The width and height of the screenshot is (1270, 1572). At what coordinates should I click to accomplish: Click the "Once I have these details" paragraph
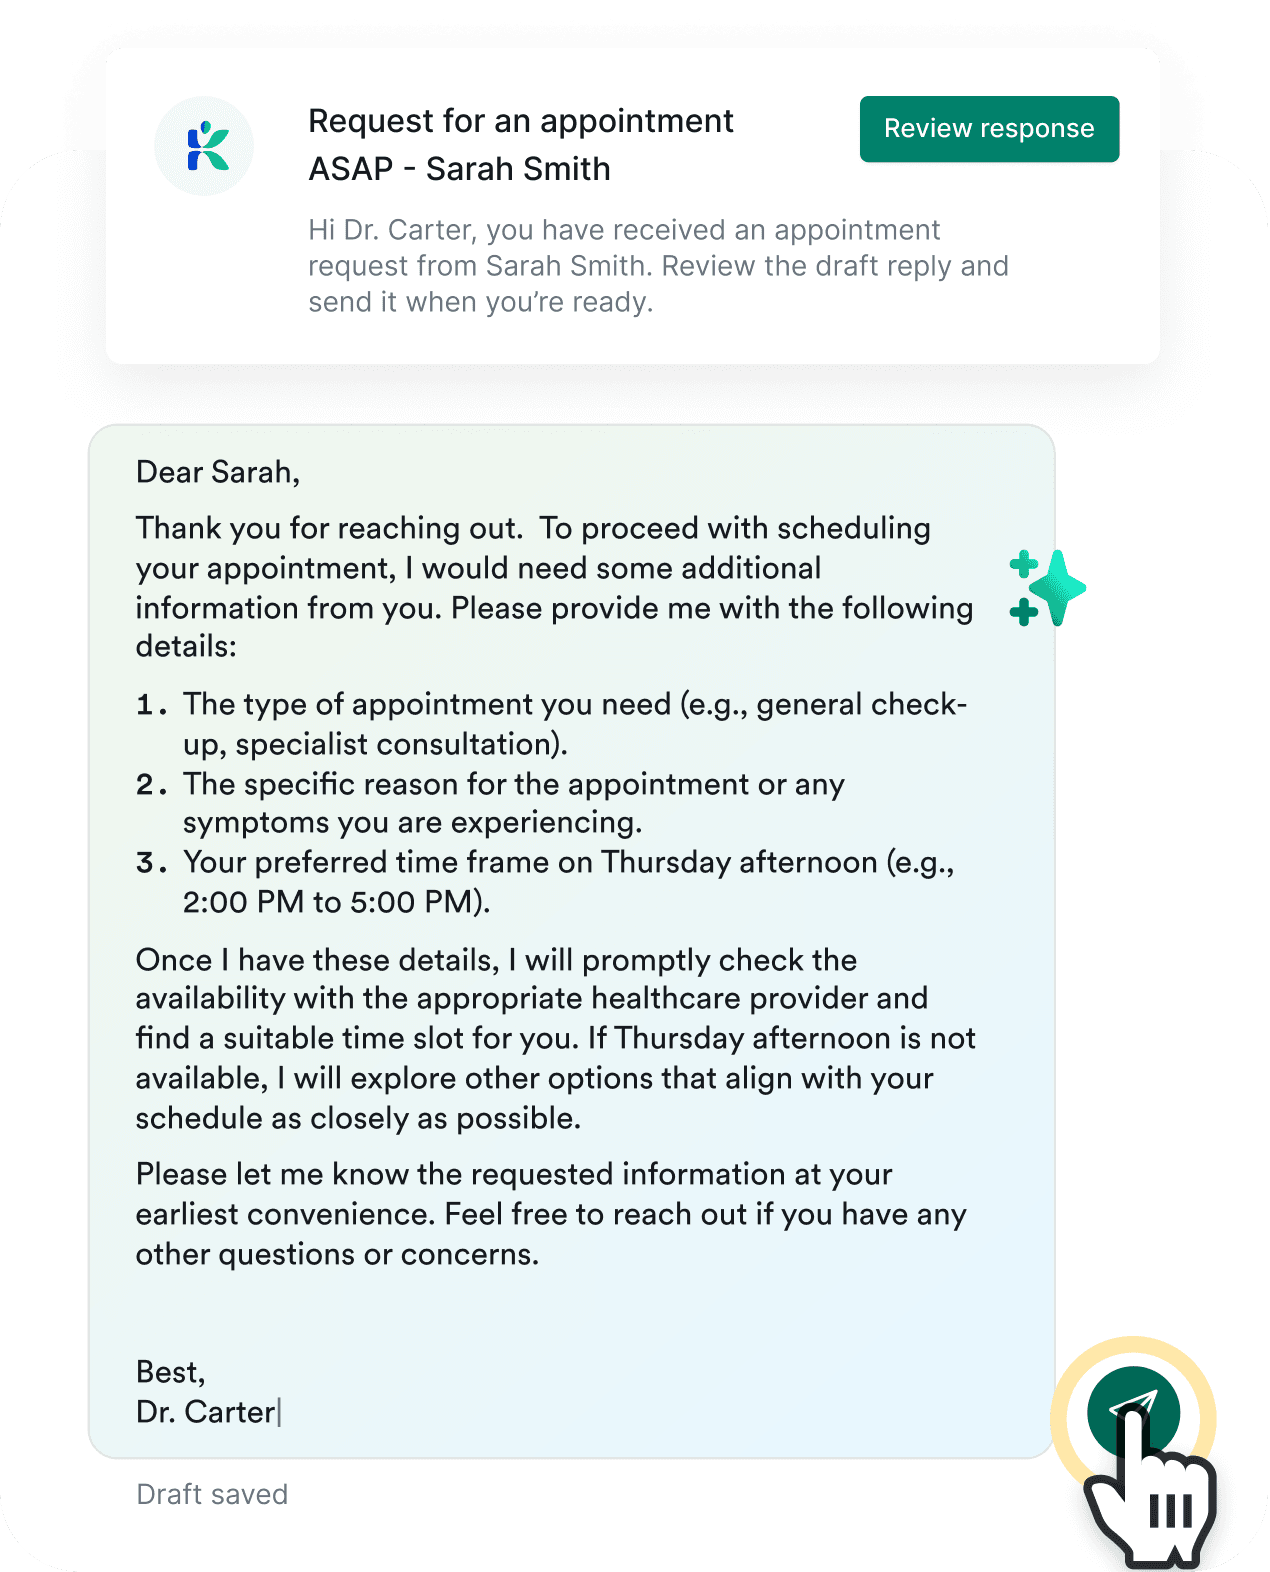tap(556, 1039)
